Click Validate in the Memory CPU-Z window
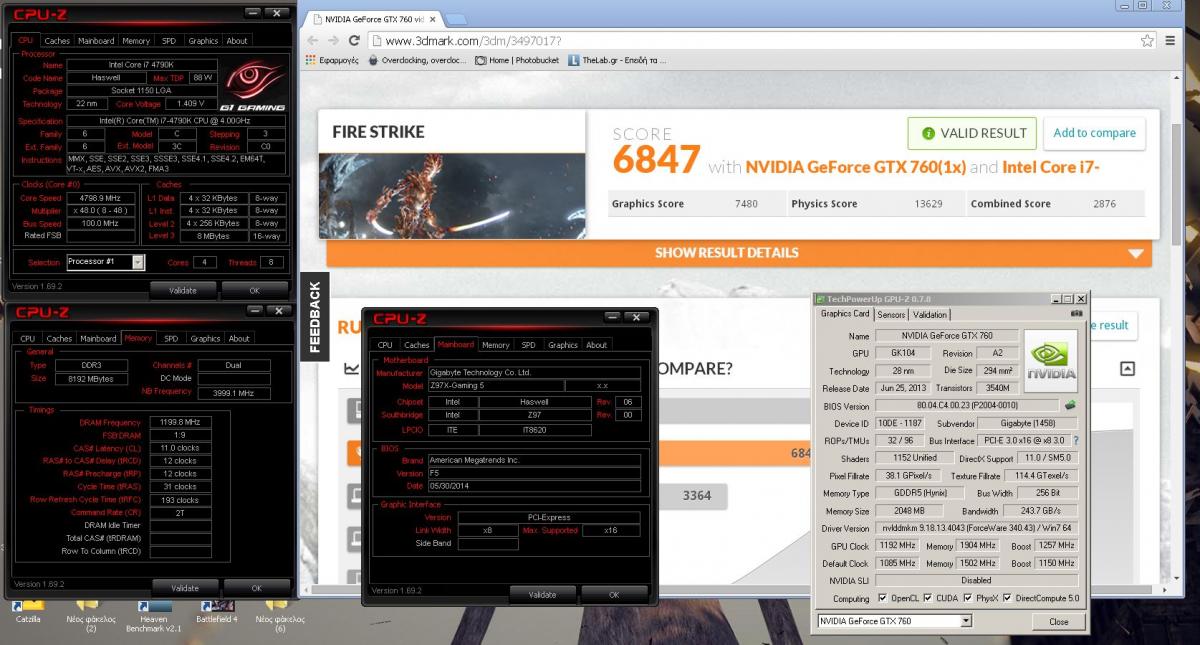The width and height of the screenshot is (1200, 645). (186, 588)
